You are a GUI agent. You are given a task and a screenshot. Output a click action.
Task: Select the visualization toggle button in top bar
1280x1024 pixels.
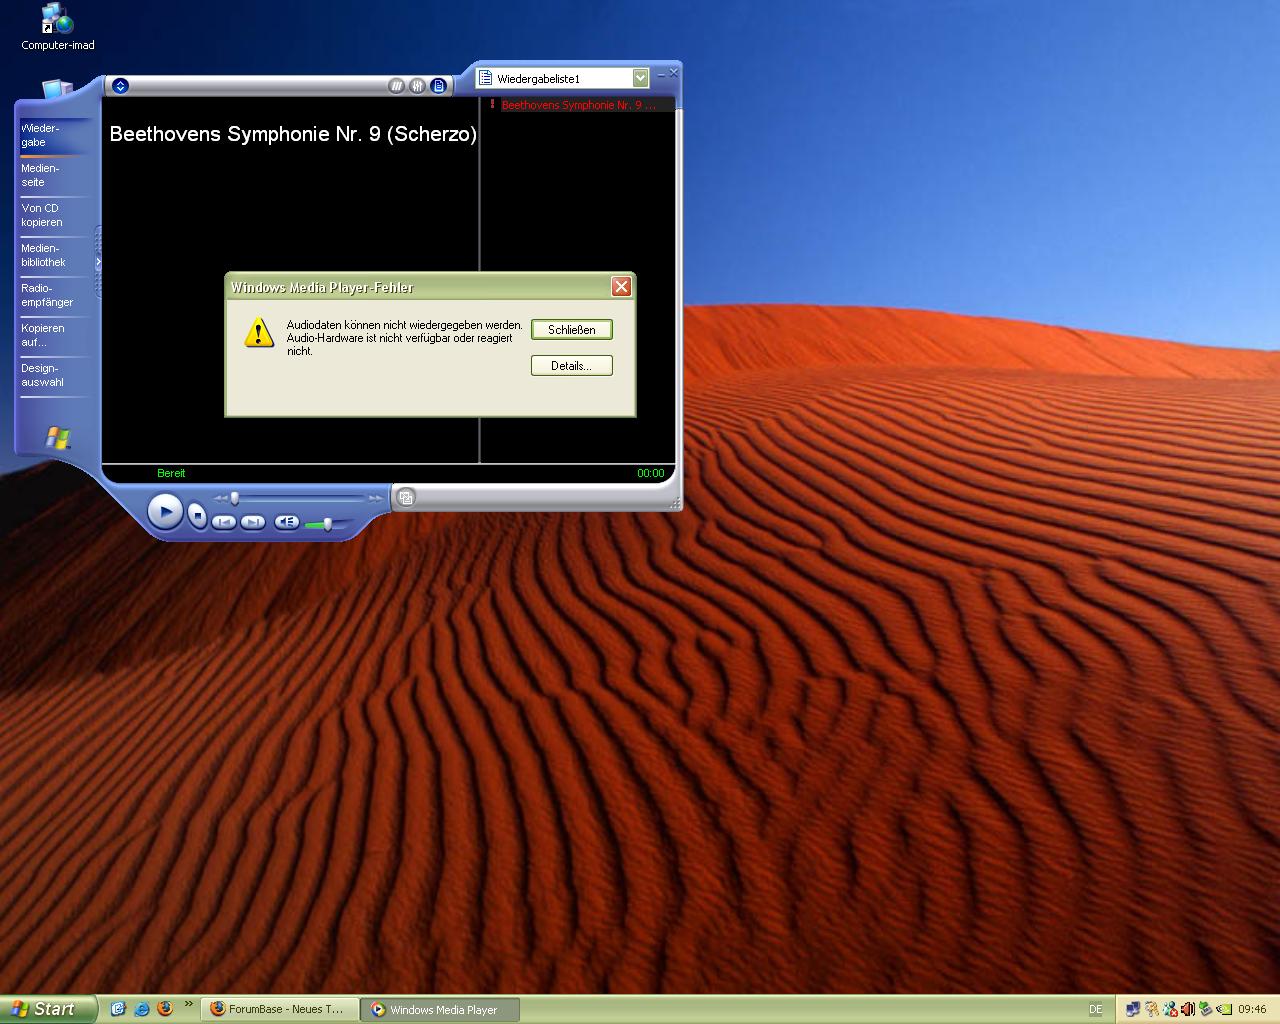click(x=397, y=86)
